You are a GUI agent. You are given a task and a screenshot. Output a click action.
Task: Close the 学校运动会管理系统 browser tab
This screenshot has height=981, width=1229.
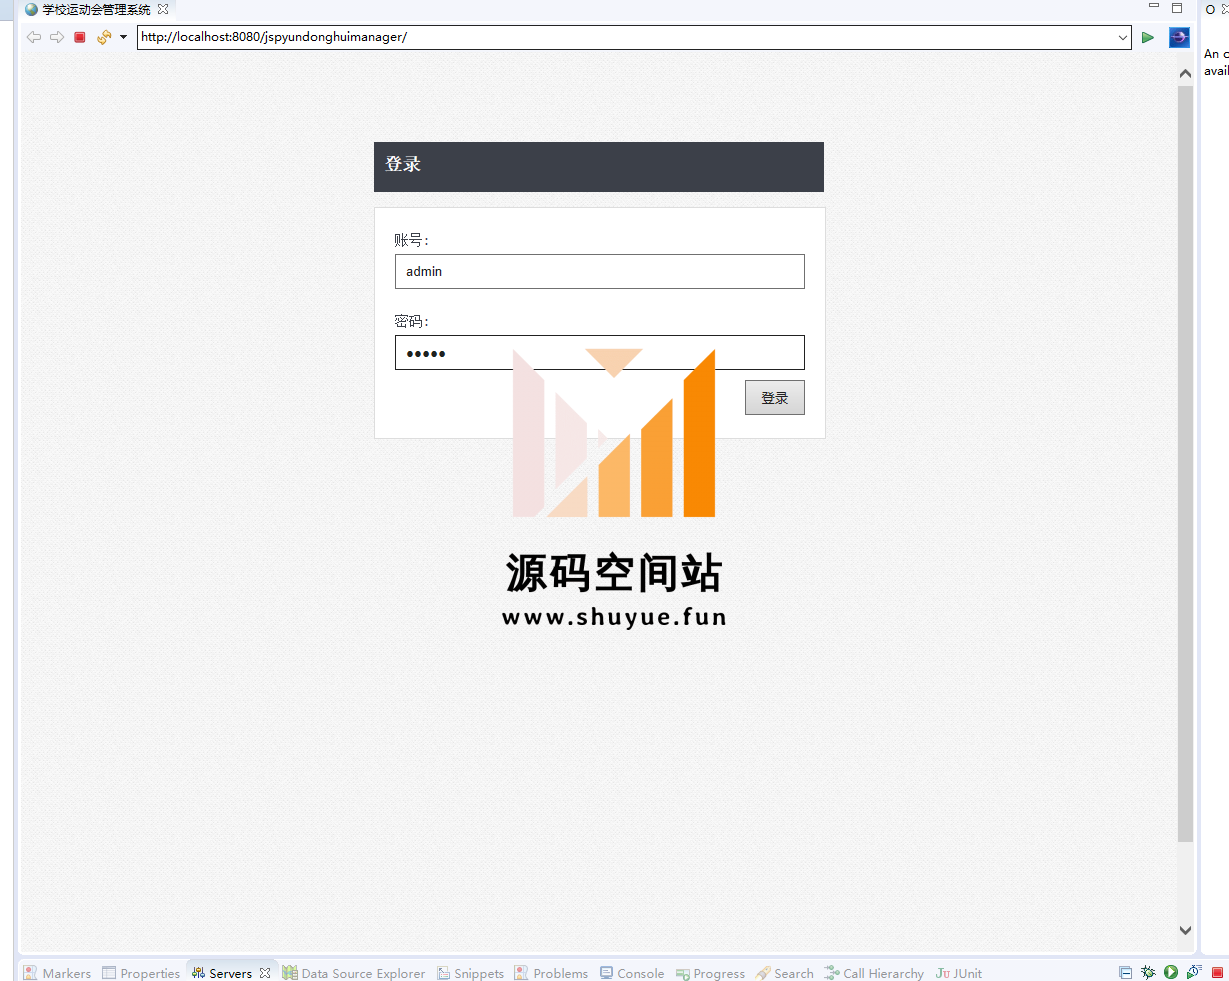pyautogui.click(x=163, y=9)
